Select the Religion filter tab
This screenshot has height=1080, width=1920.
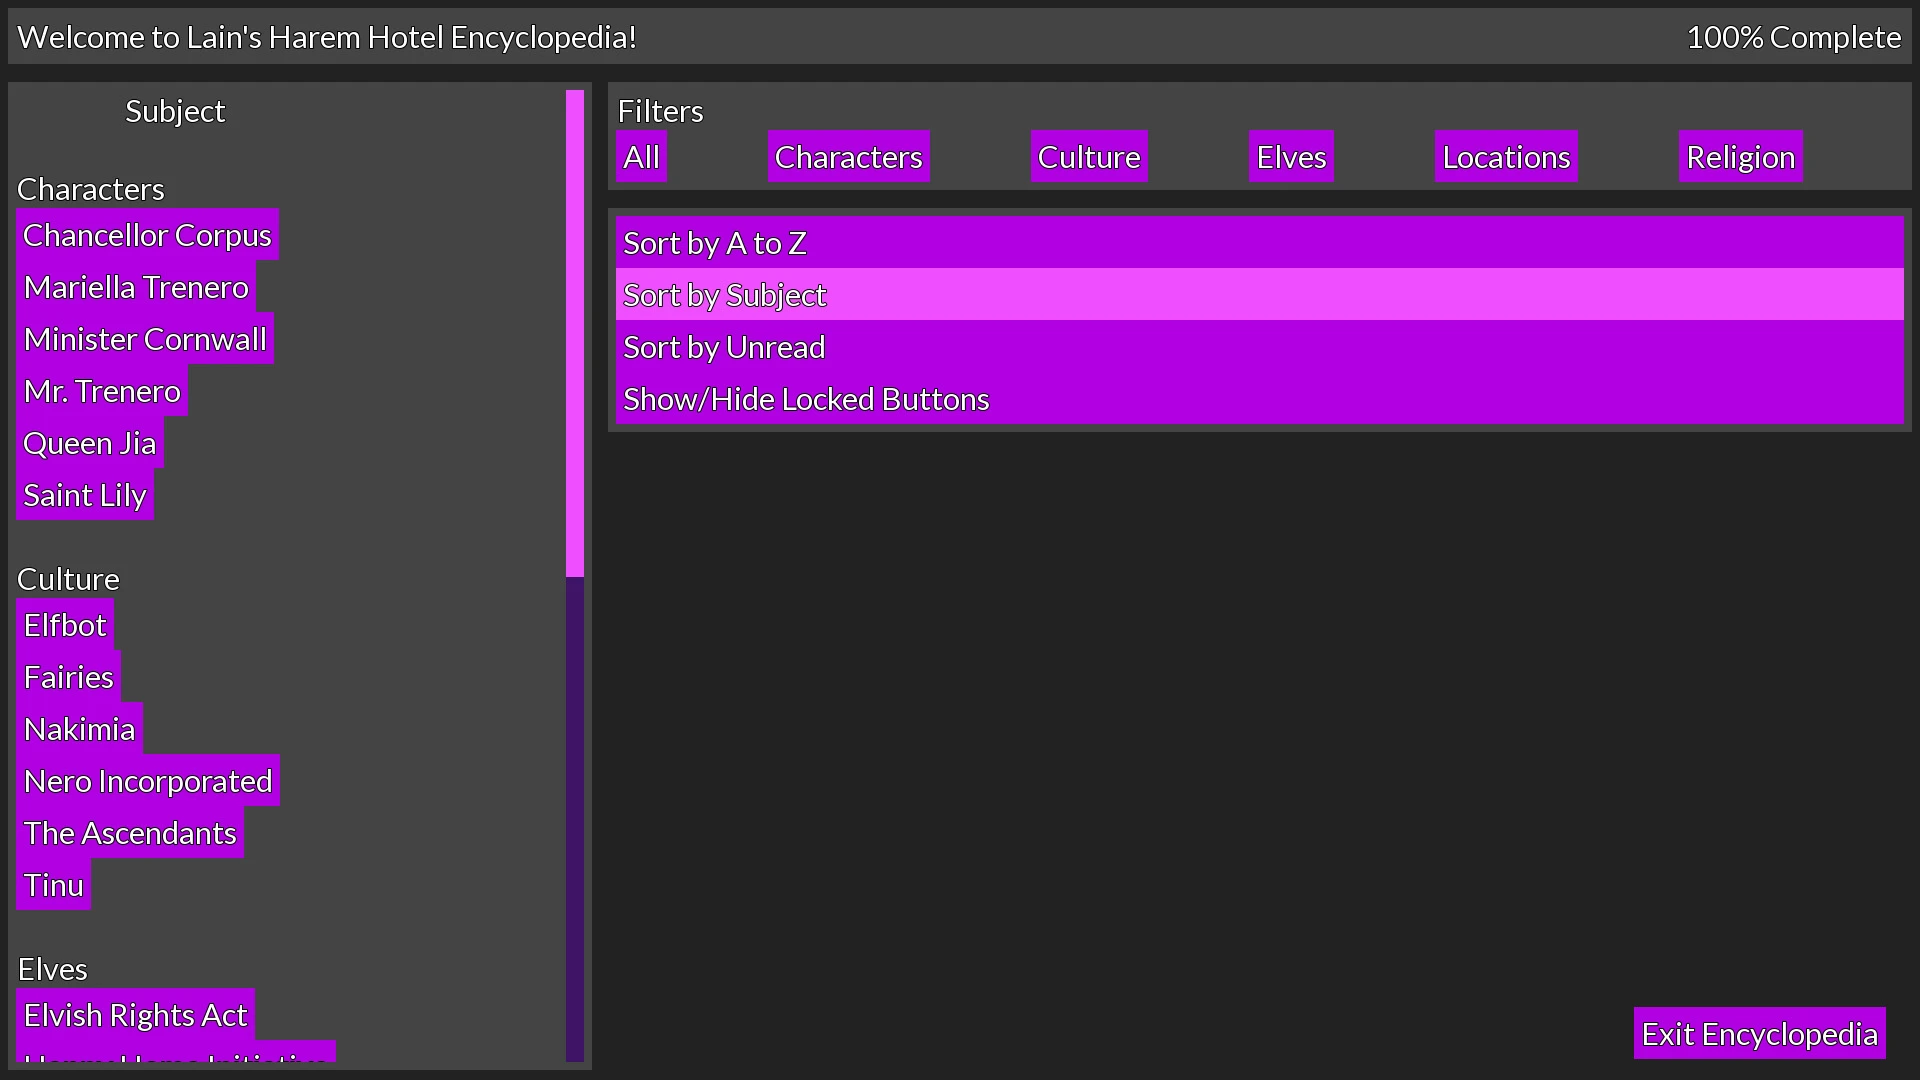(1741, 156)
